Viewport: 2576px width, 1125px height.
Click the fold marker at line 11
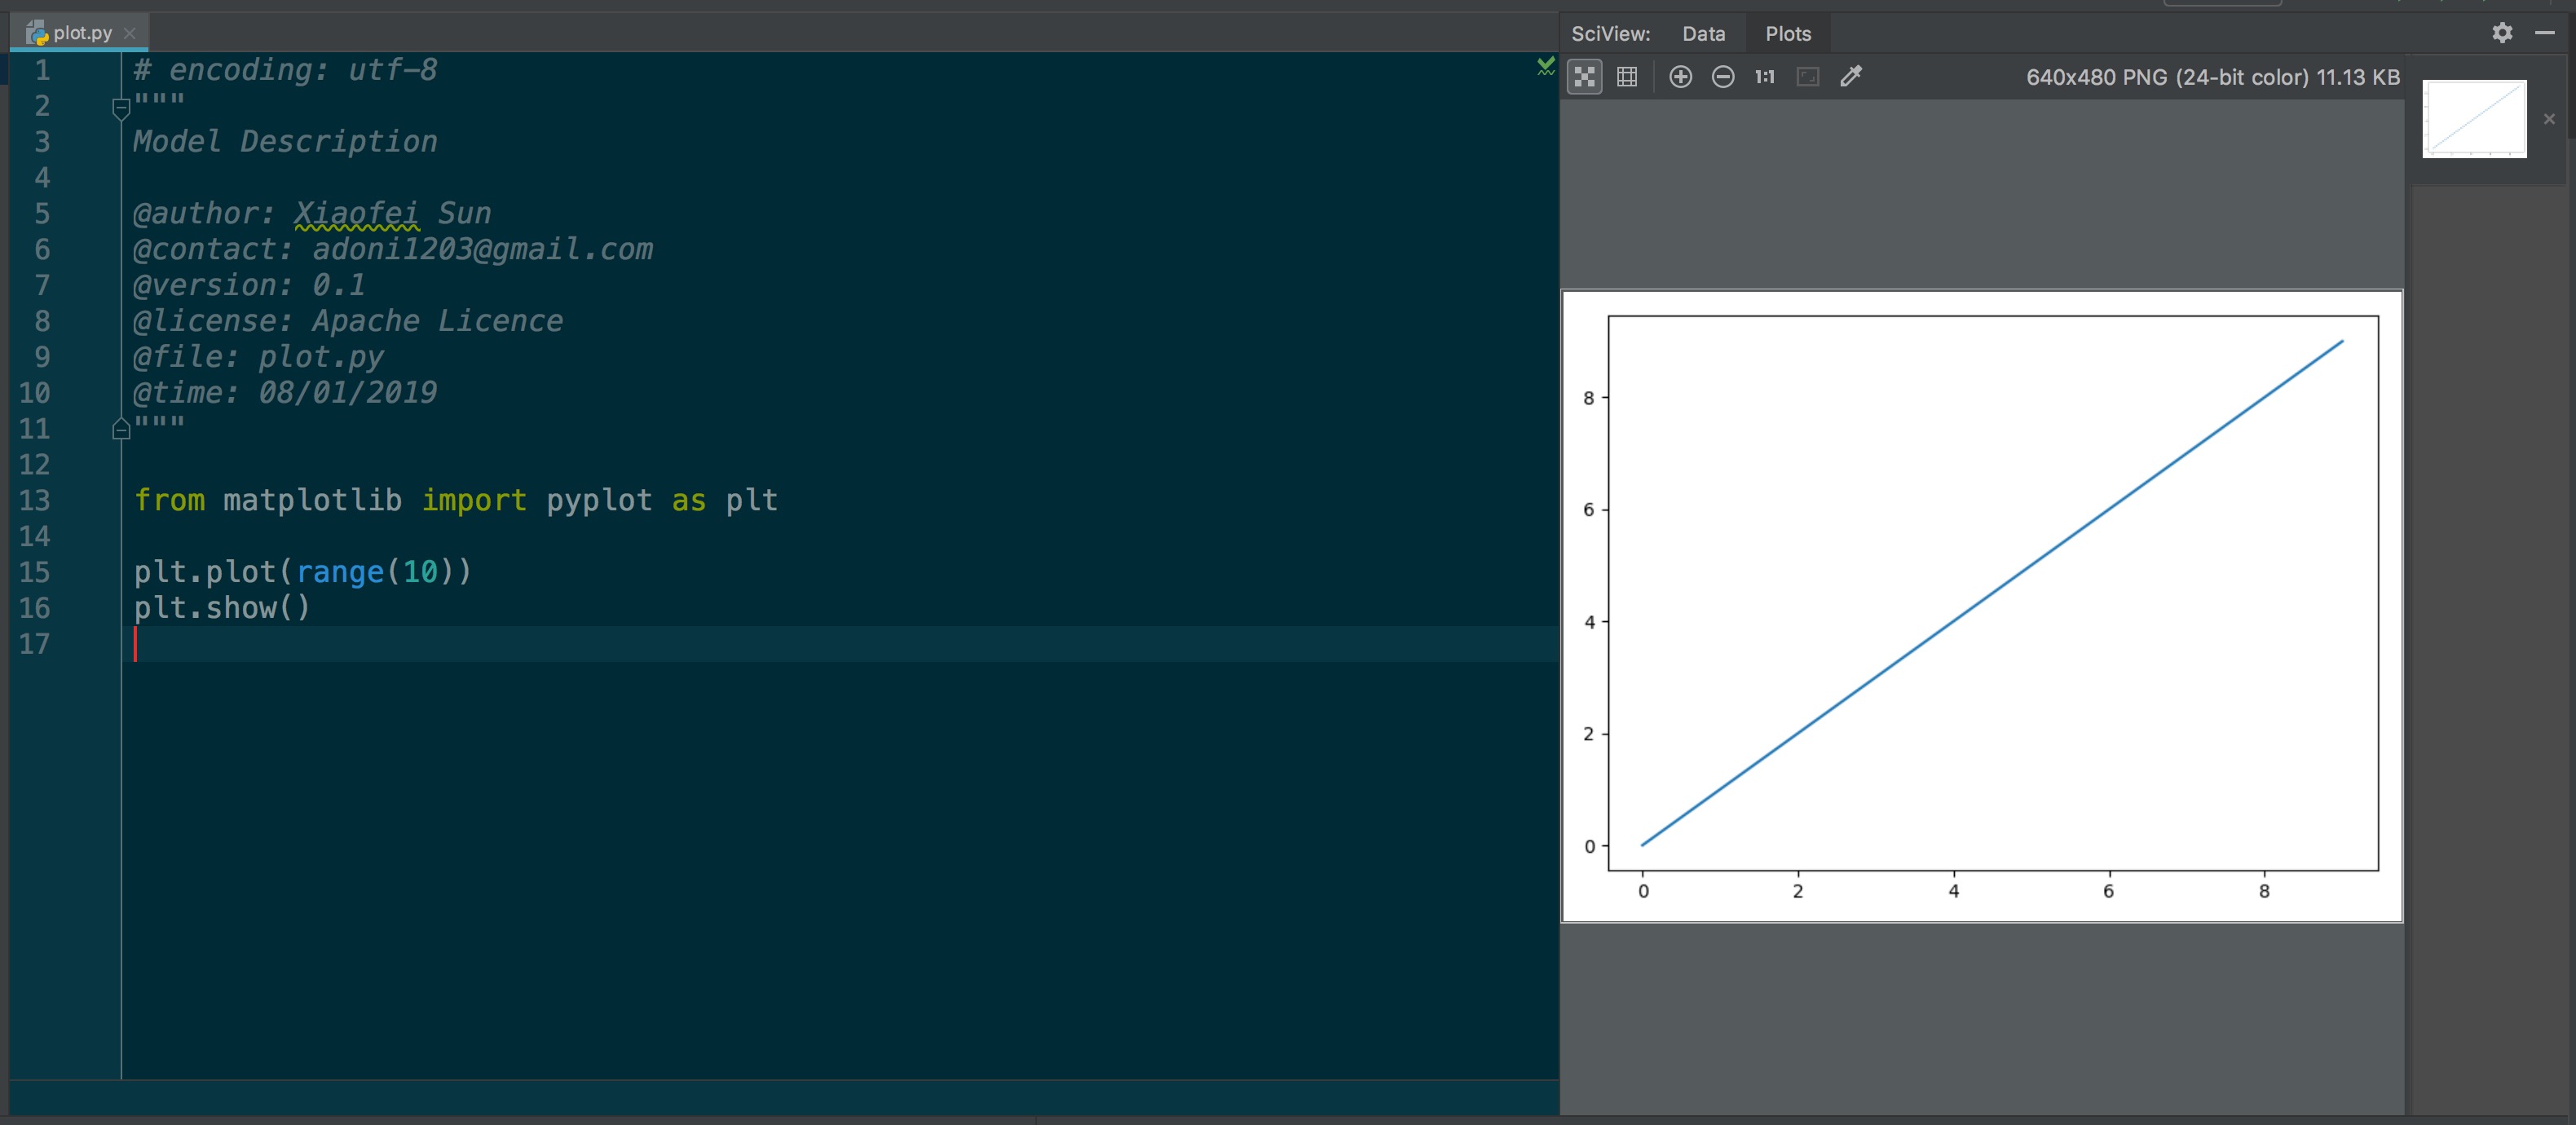[x=121, y=430]
